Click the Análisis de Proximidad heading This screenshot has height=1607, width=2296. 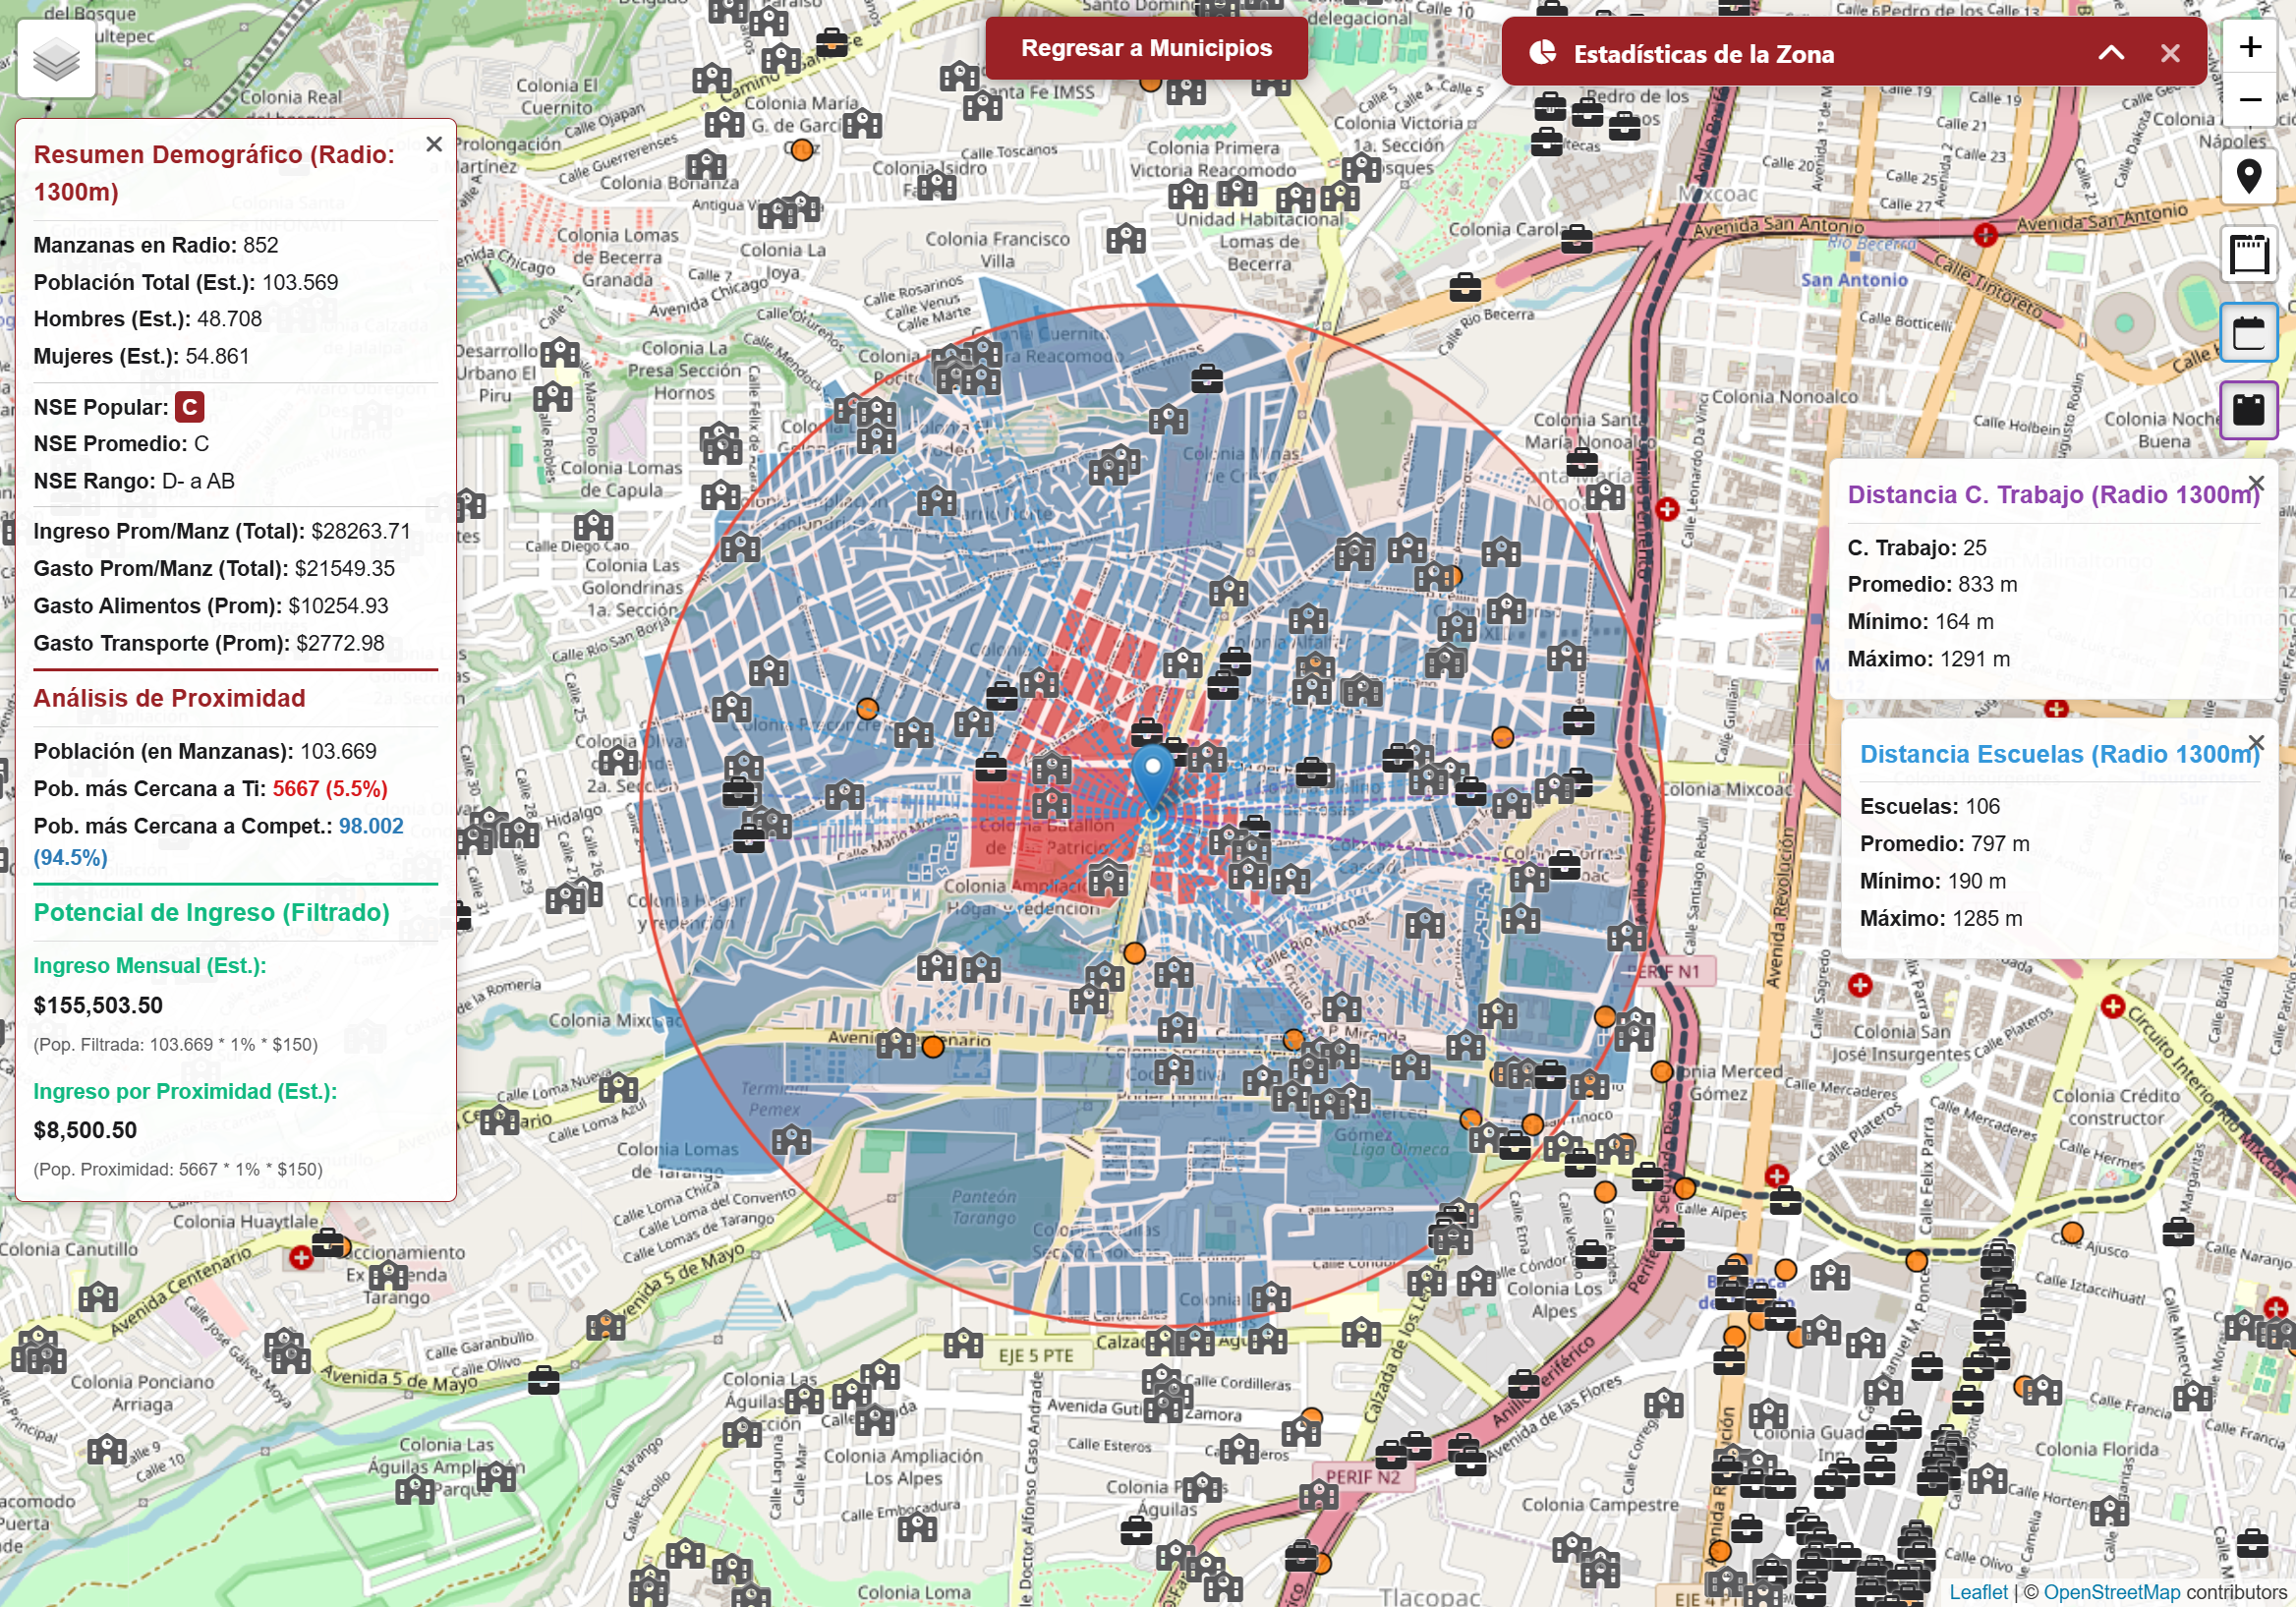pyautogui.click(x=169, y=698)
